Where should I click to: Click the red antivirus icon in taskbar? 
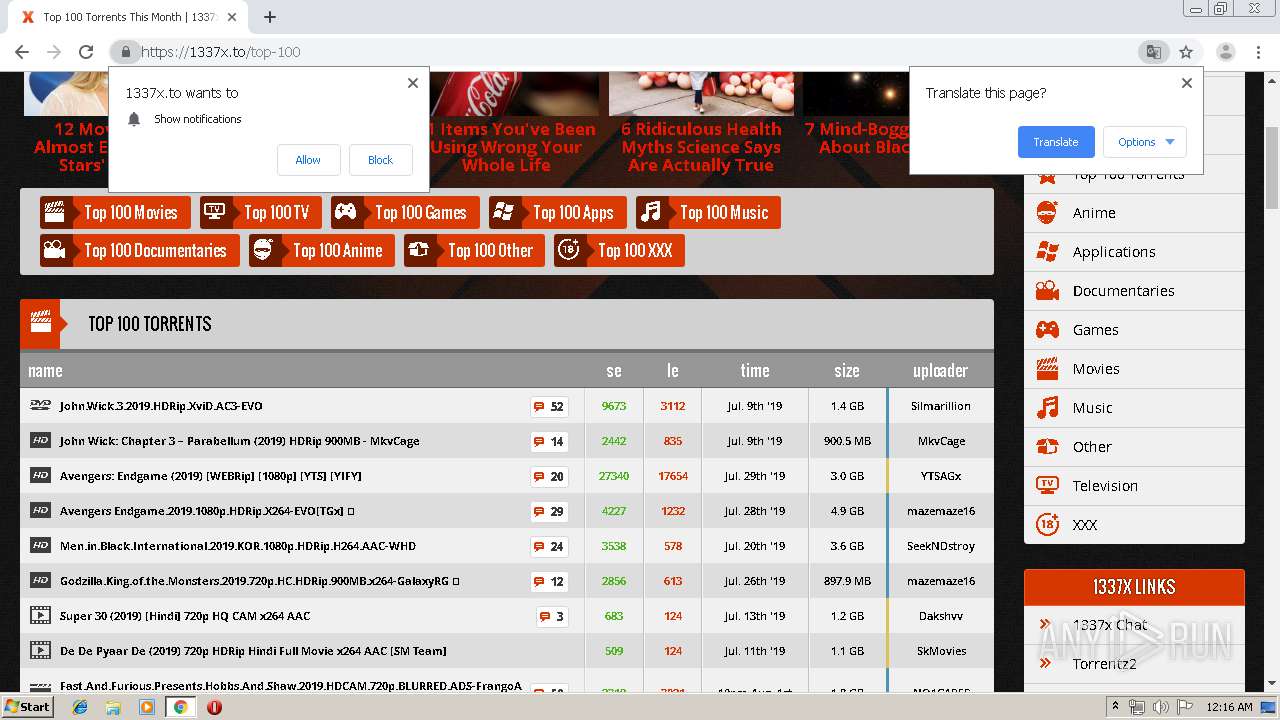(x=214, y=707)
